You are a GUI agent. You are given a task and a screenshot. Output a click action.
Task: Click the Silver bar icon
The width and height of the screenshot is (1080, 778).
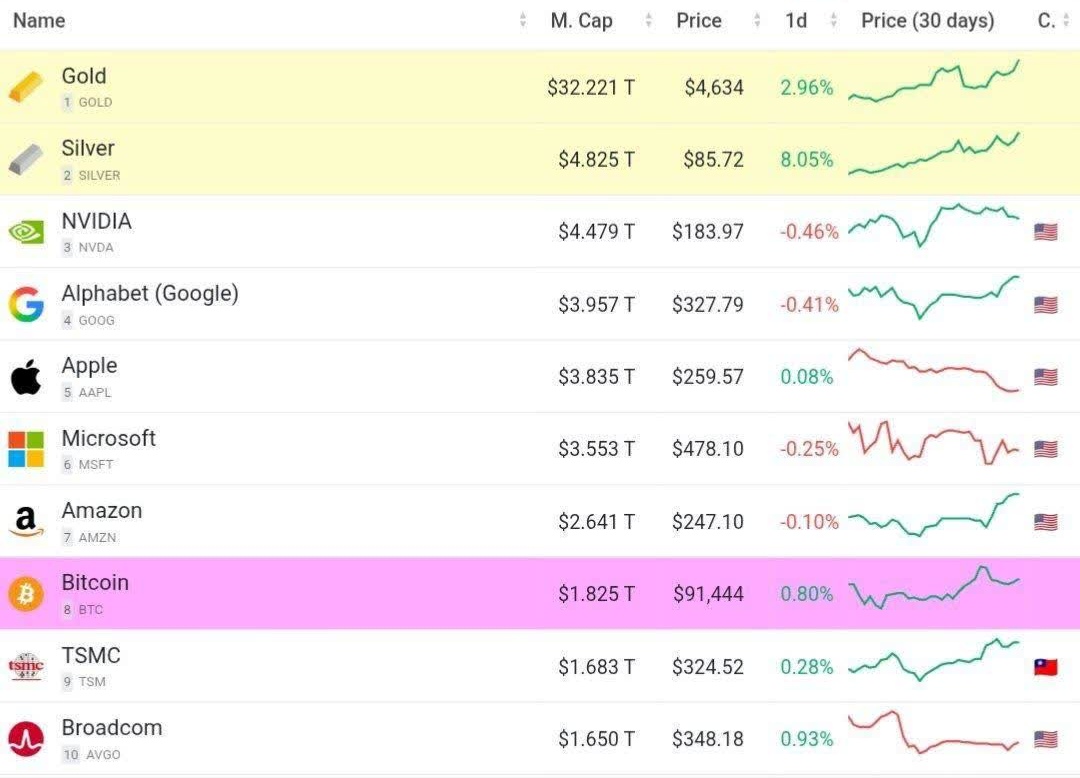point(26,160)
